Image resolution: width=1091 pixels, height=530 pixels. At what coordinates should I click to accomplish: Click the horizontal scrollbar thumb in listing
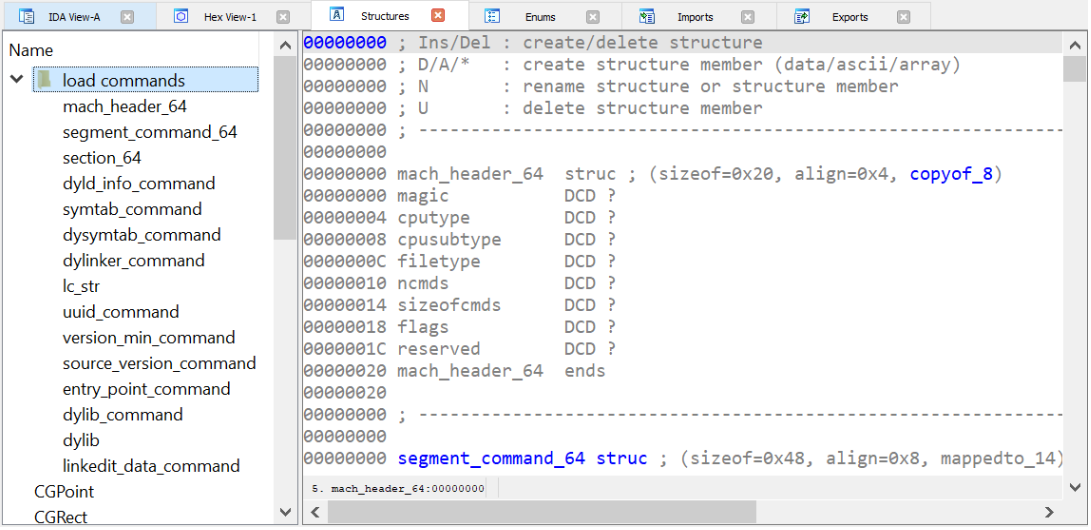tap(541, 512)
